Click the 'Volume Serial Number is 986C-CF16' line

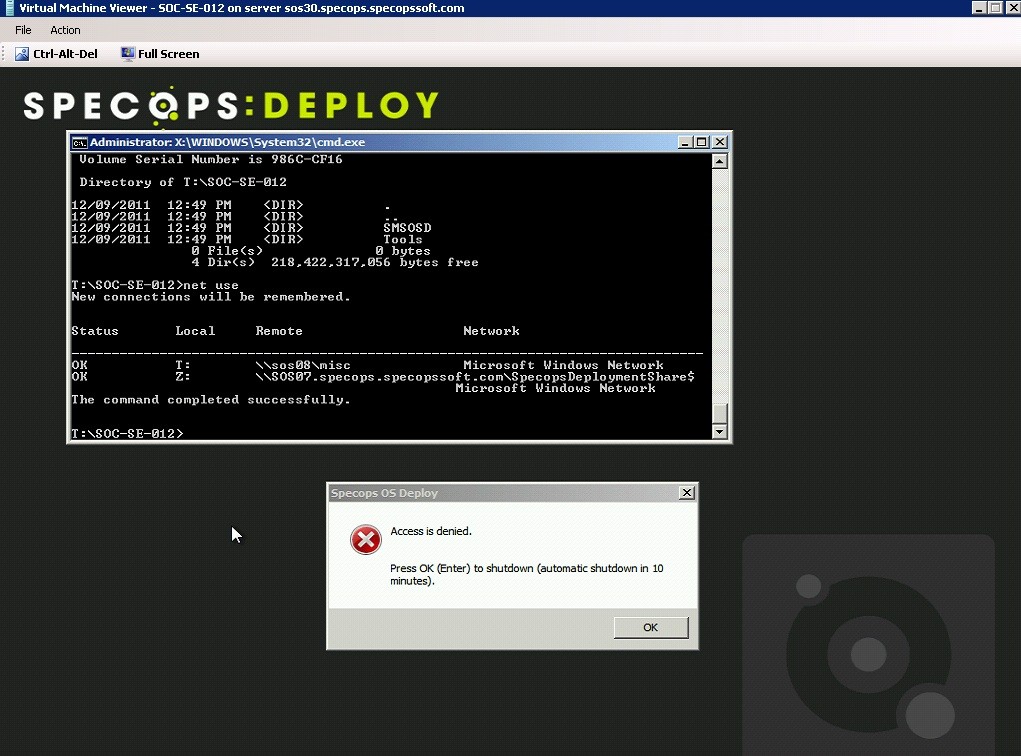pos(211,160)
